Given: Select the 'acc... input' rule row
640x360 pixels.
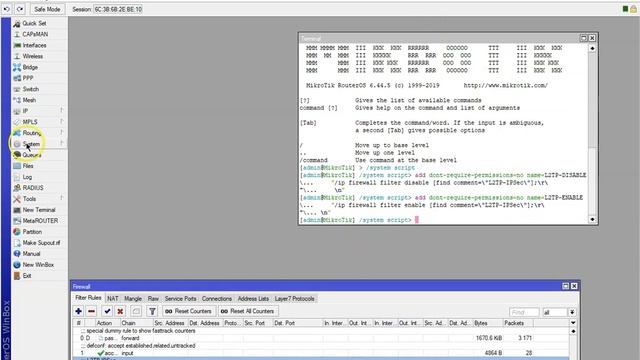Looking at the screenshot, I should [321, 353].
